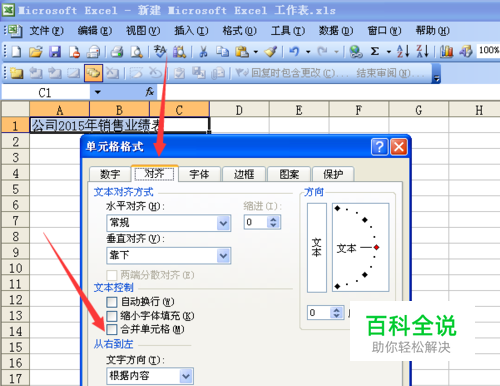Open the AutoSum functions dropdown arrow

(389, 52)
